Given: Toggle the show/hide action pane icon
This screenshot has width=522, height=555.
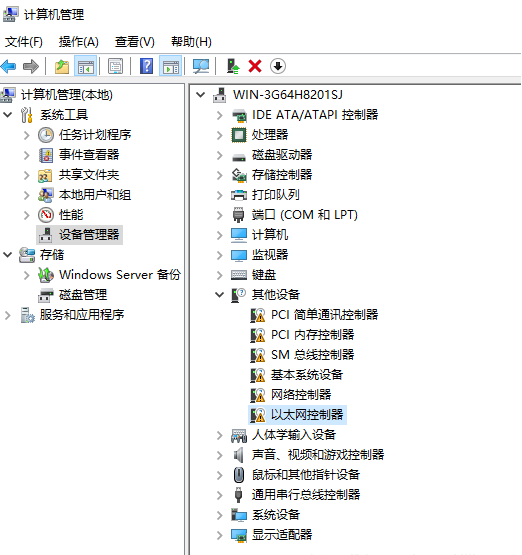Looking at the screenshot, I should coord(171,66).
